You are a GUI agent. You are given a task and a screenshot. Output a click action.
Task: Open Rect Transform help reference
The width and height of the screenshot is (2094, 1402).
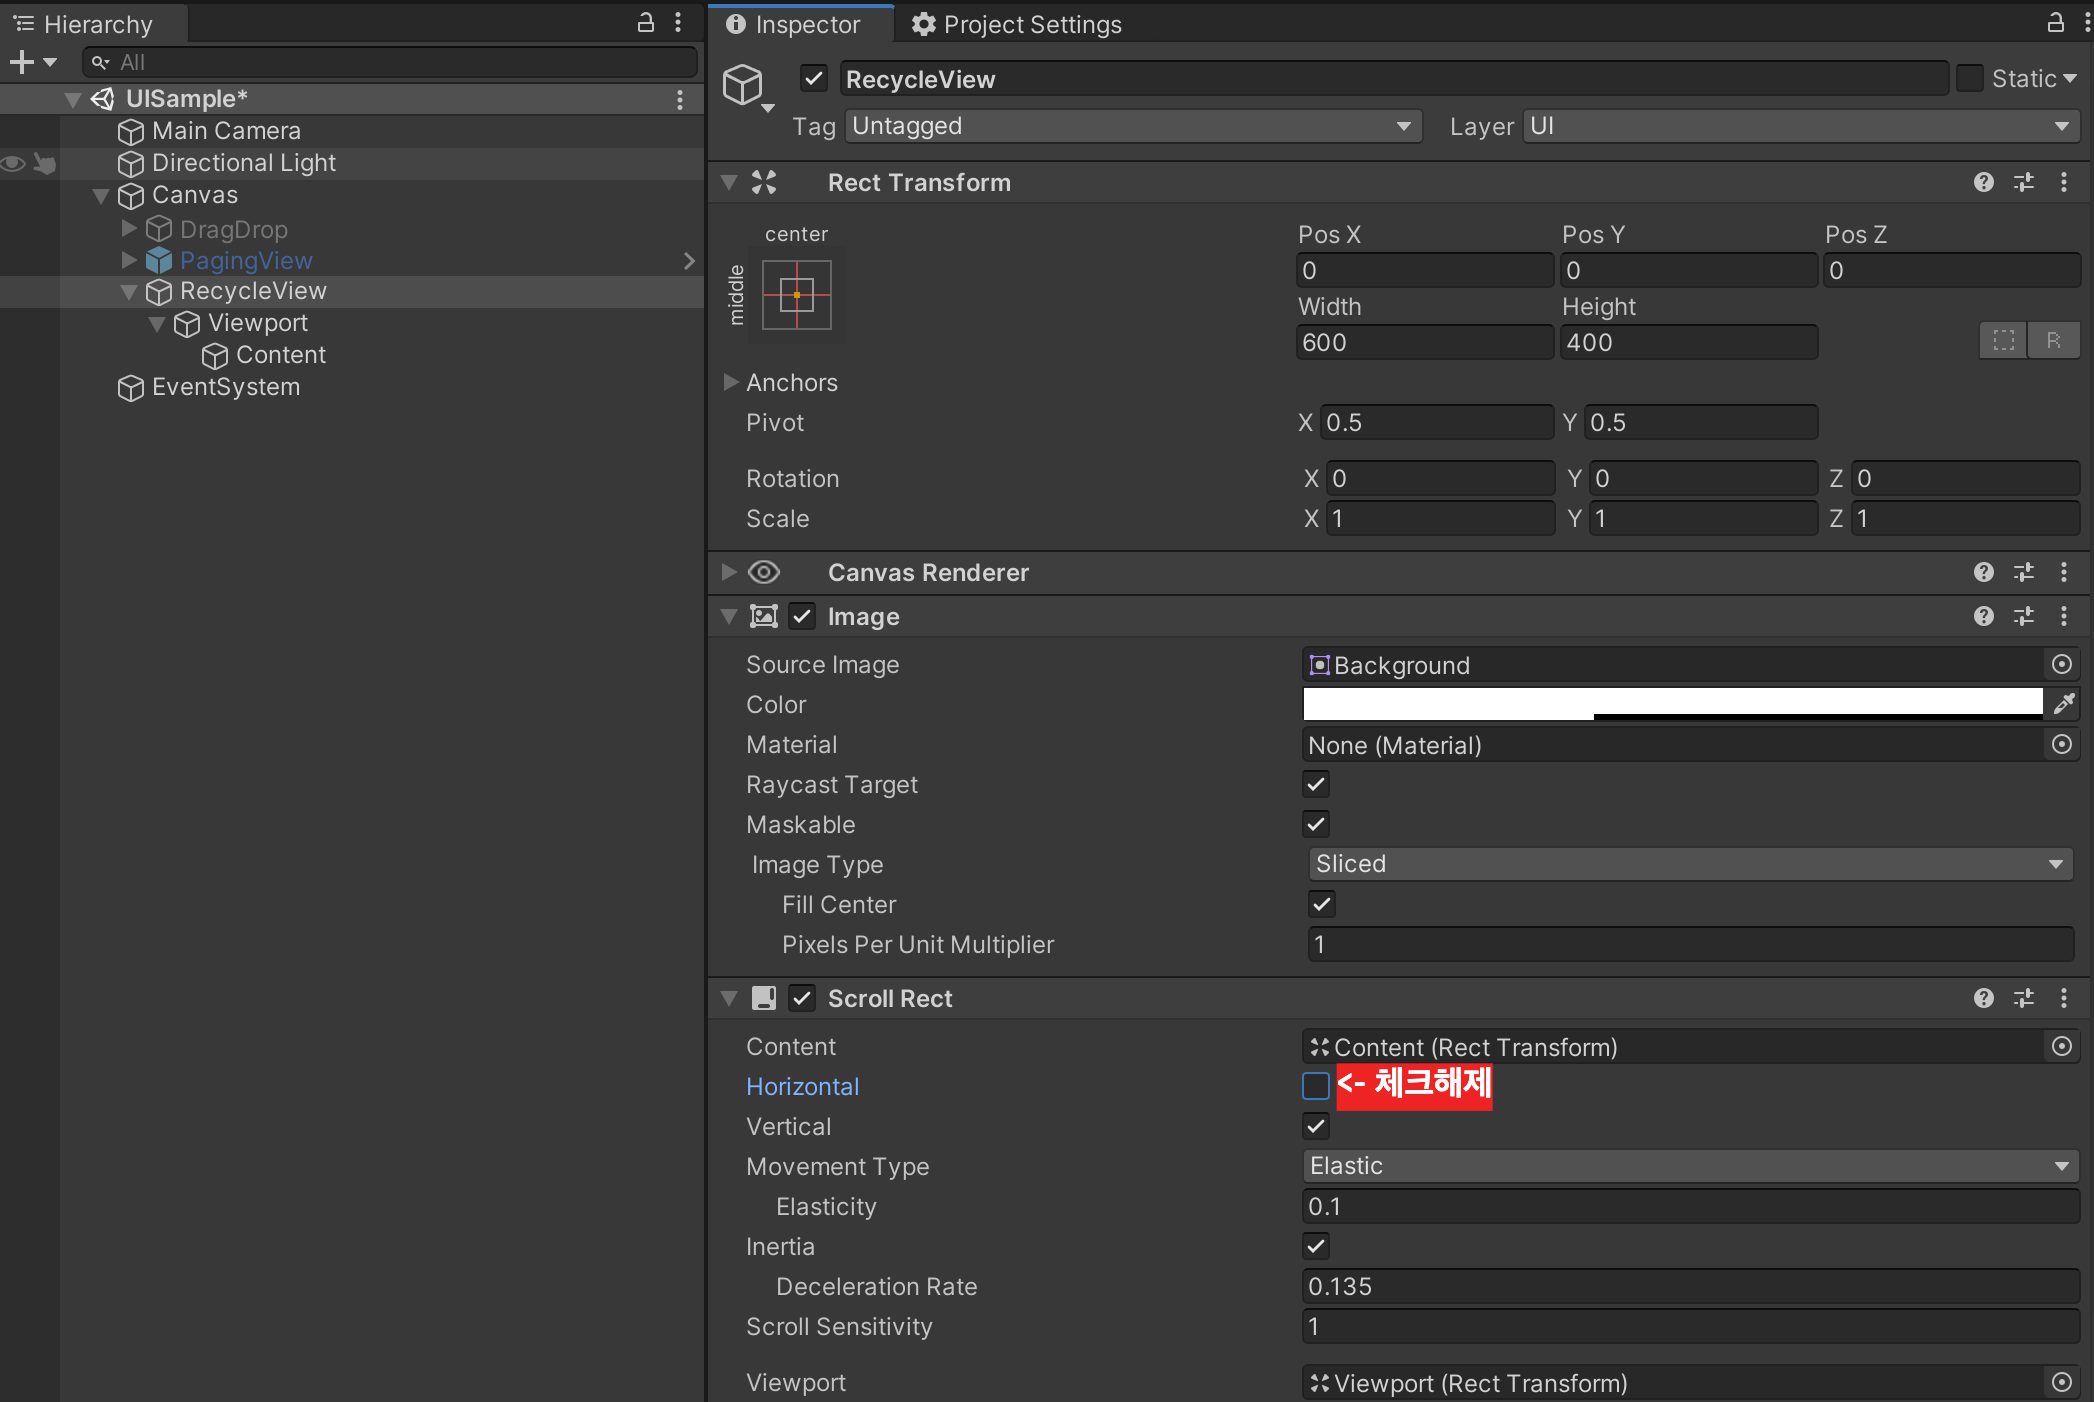(1984, 182)
